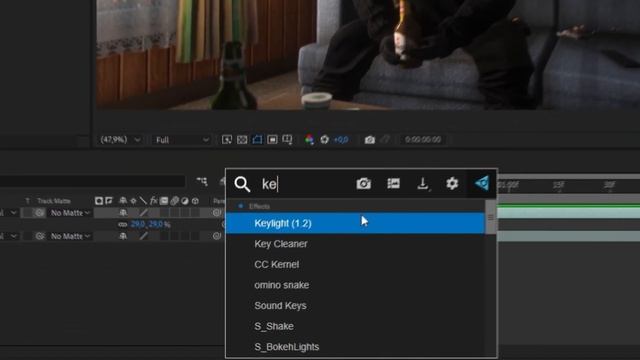Click the fx effects column header icon
This screenshot has height=360, width=640.
[153, 200]
